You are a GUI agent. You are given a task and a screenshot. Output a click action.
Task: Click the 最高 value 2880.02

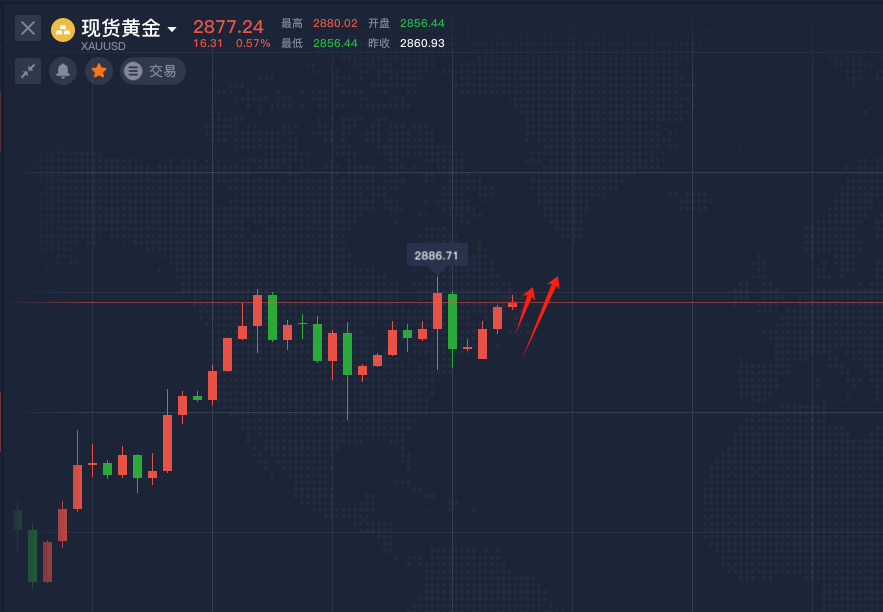(335, 23)
